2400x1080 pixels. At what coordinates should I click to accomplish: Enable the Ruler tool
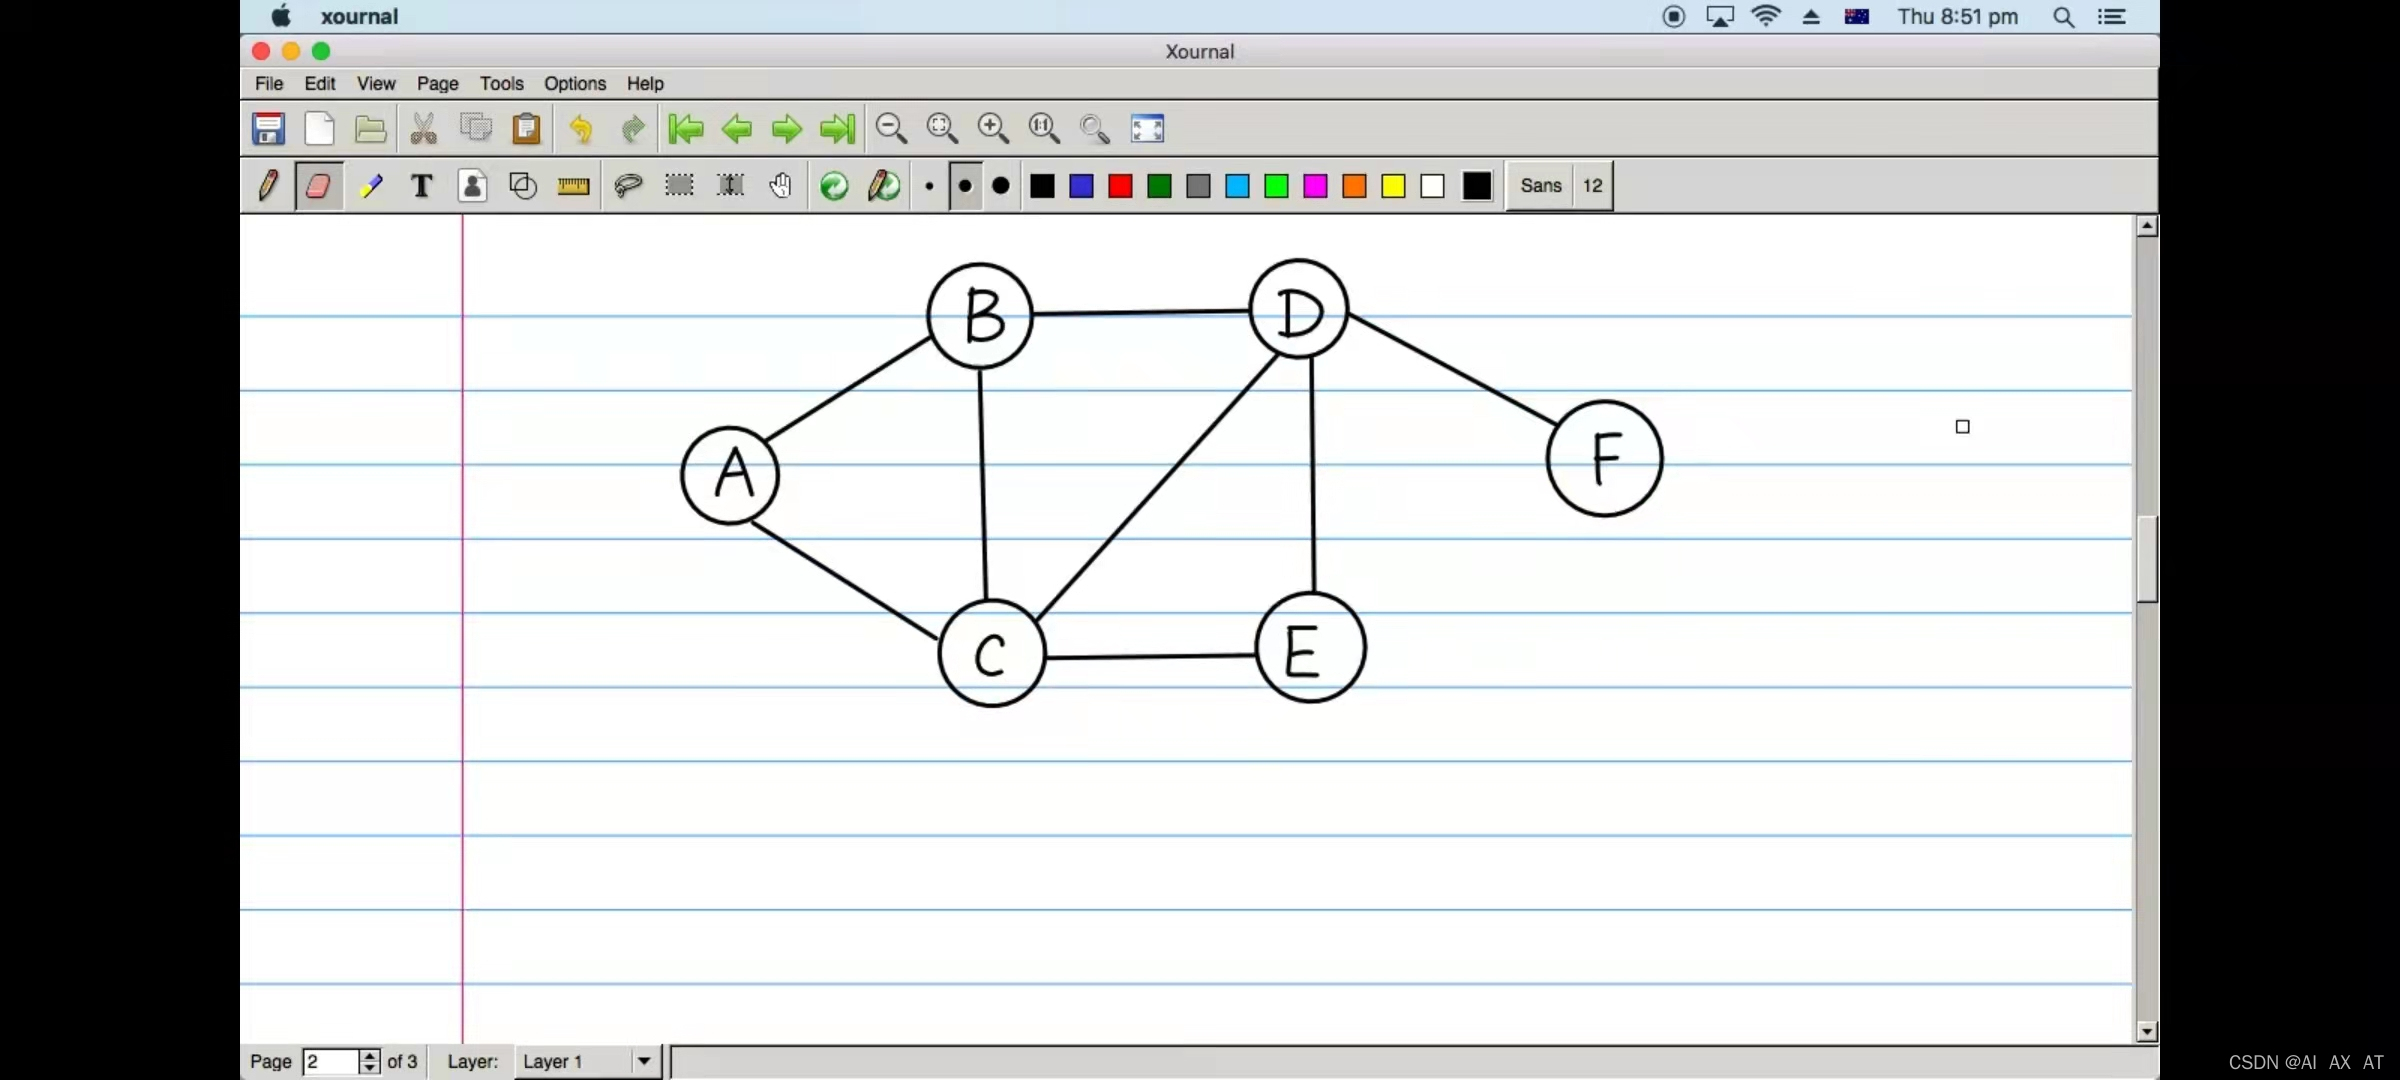pos(573,186)
